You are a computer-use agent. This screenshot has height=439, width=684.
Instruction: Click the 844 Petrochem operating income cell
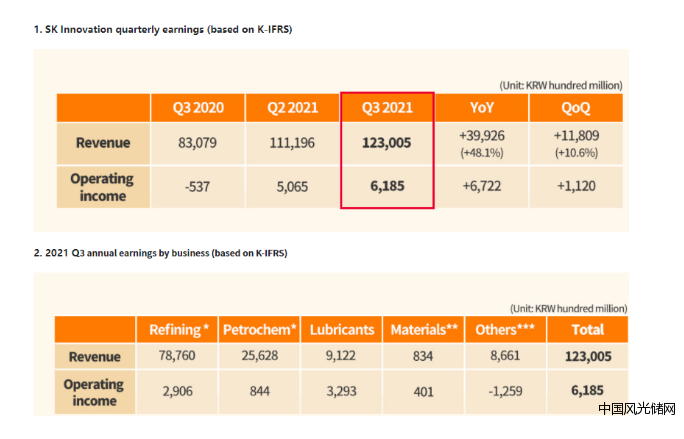(259, 391)
